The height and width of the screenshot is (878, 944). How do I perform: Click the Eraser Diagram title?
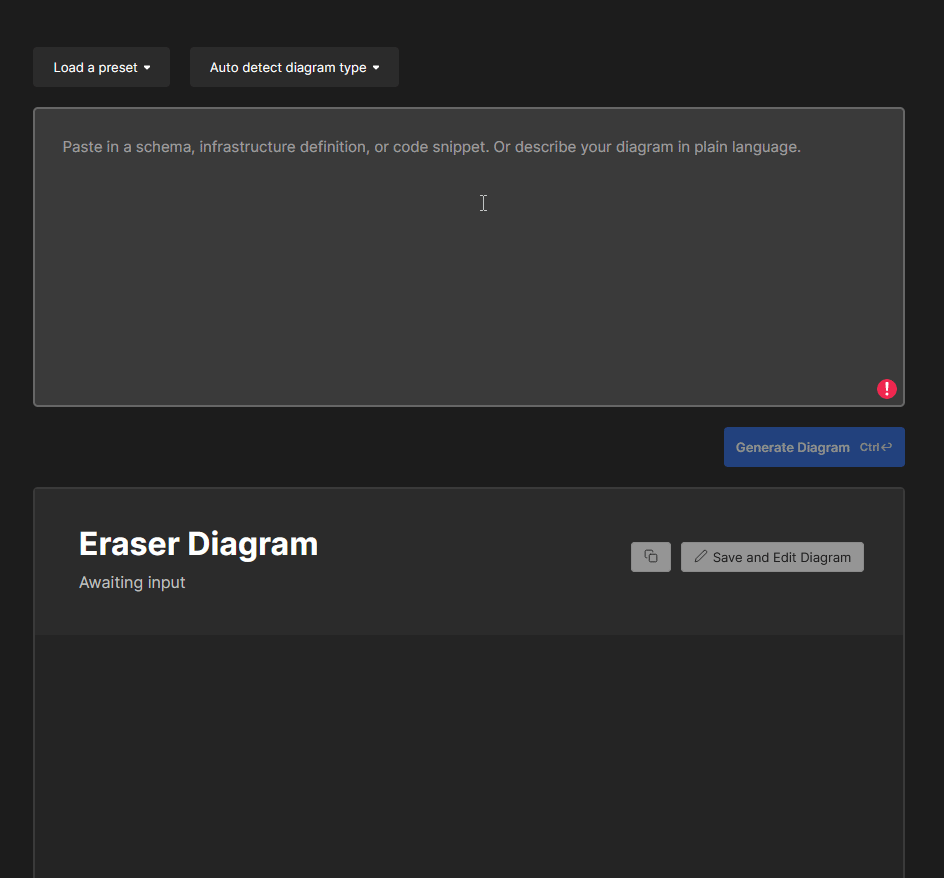coord(198,544)
